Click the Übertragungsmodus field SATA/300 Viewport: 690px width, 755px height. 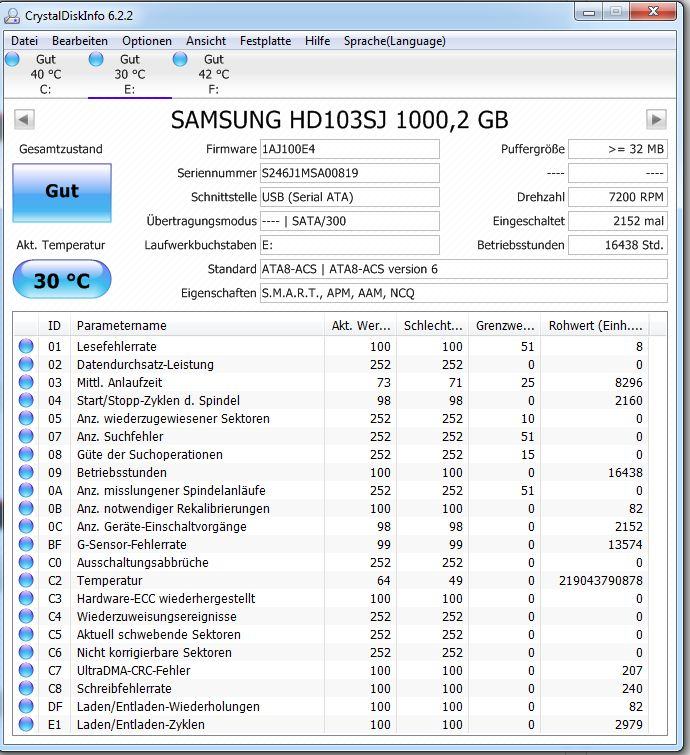pyautogui.click(x=350, y=221)
